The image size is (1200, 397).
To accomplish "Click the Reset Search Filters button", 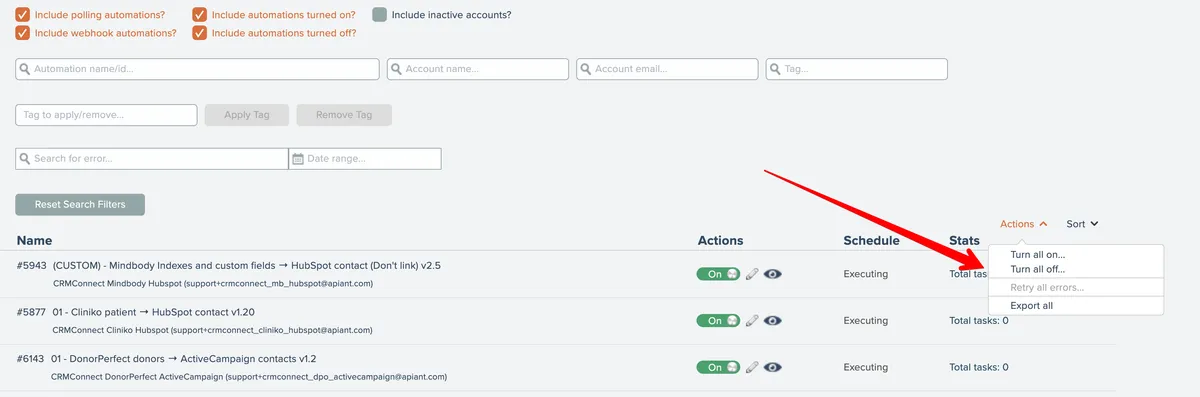I will (x=80, y=204).
